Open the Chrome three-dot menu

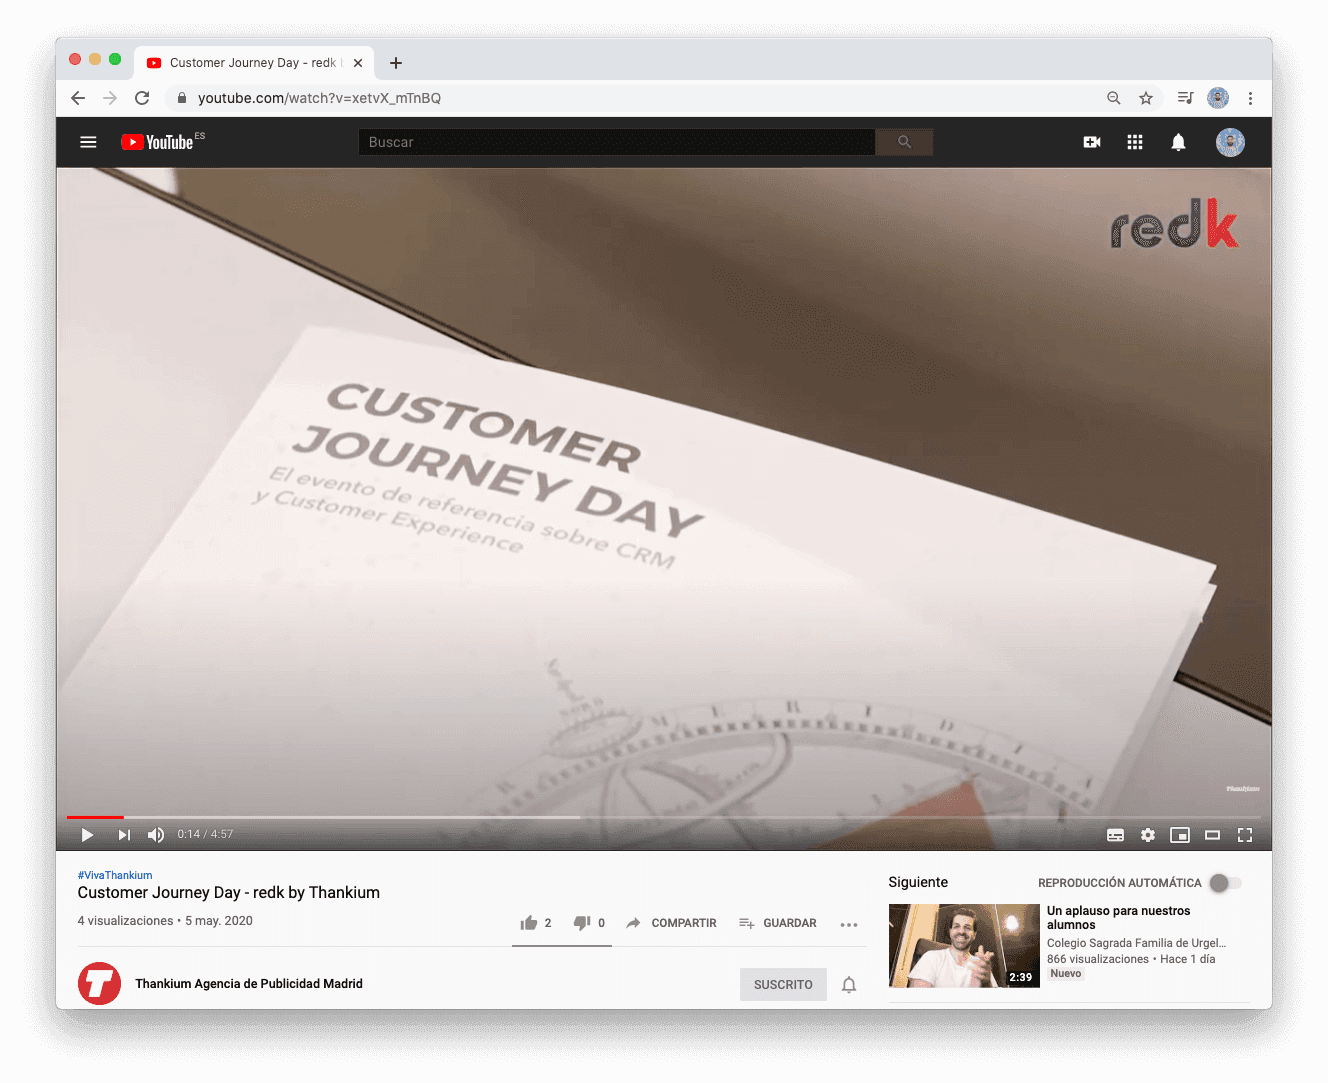click(1250, 98)
